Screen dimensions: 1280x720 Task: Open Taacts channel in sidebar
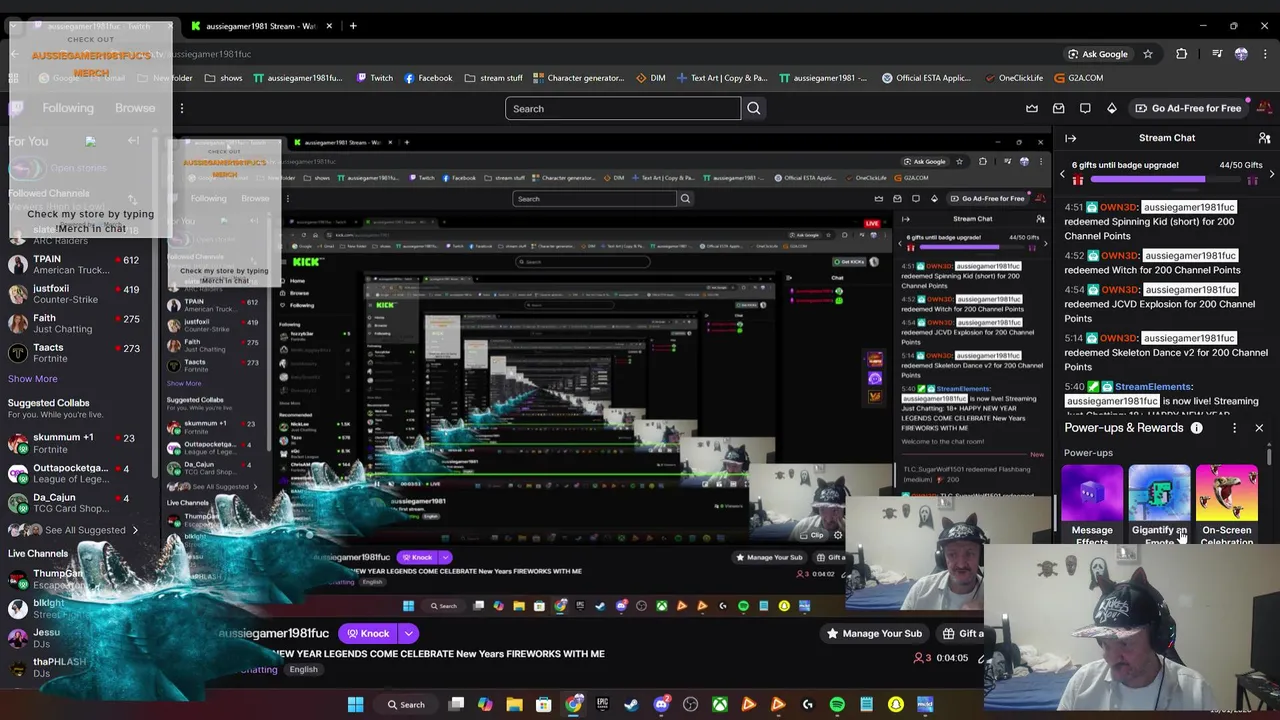[75, 353]
